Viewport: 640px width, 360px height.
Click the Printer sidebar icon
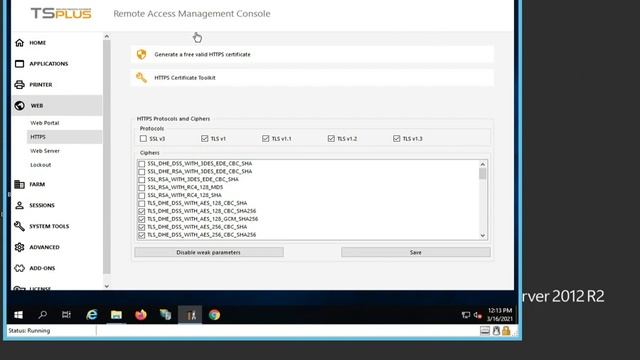(x=19, y=84)
